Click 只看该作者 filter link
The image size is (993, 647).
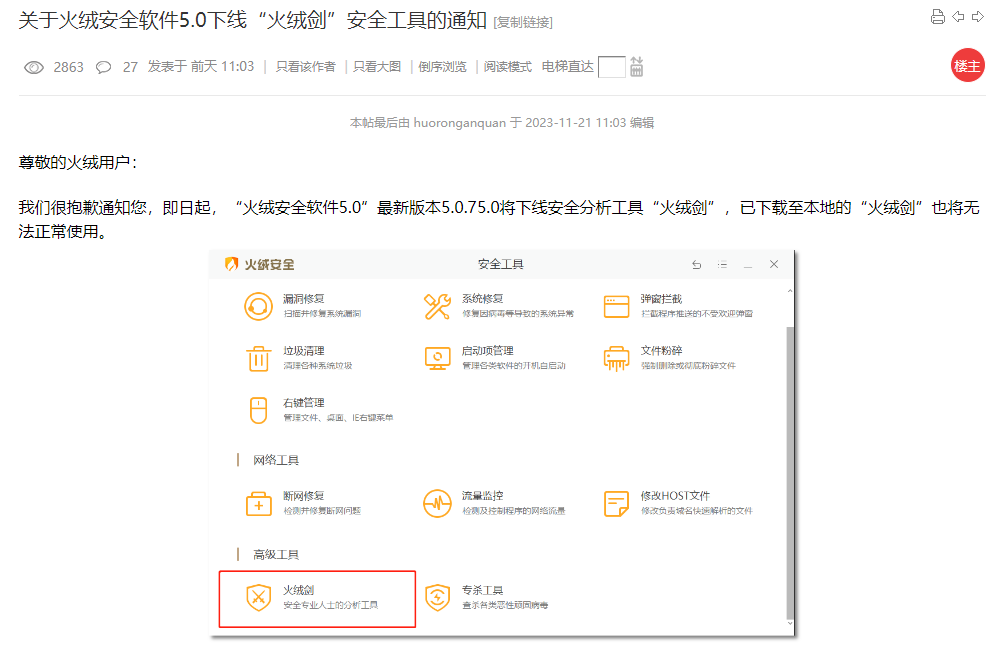click(x=305, y=66)
